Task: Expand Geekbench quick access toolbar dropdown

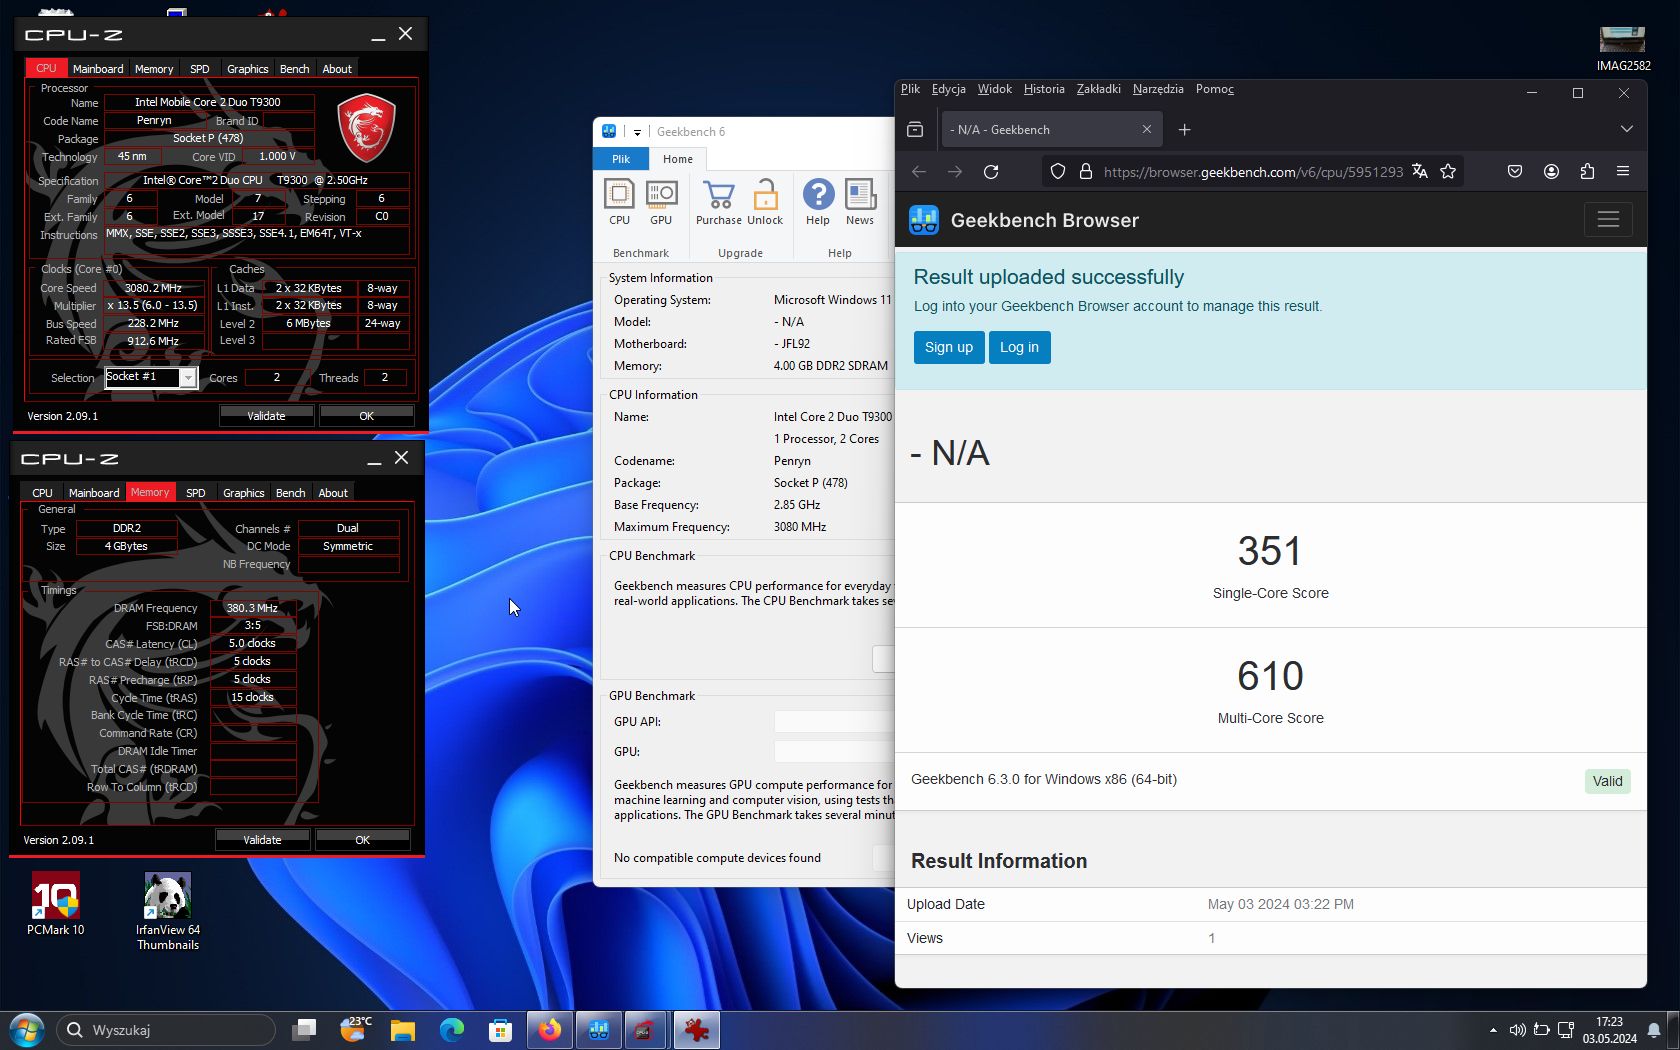Action: click(x=637, y=132)
